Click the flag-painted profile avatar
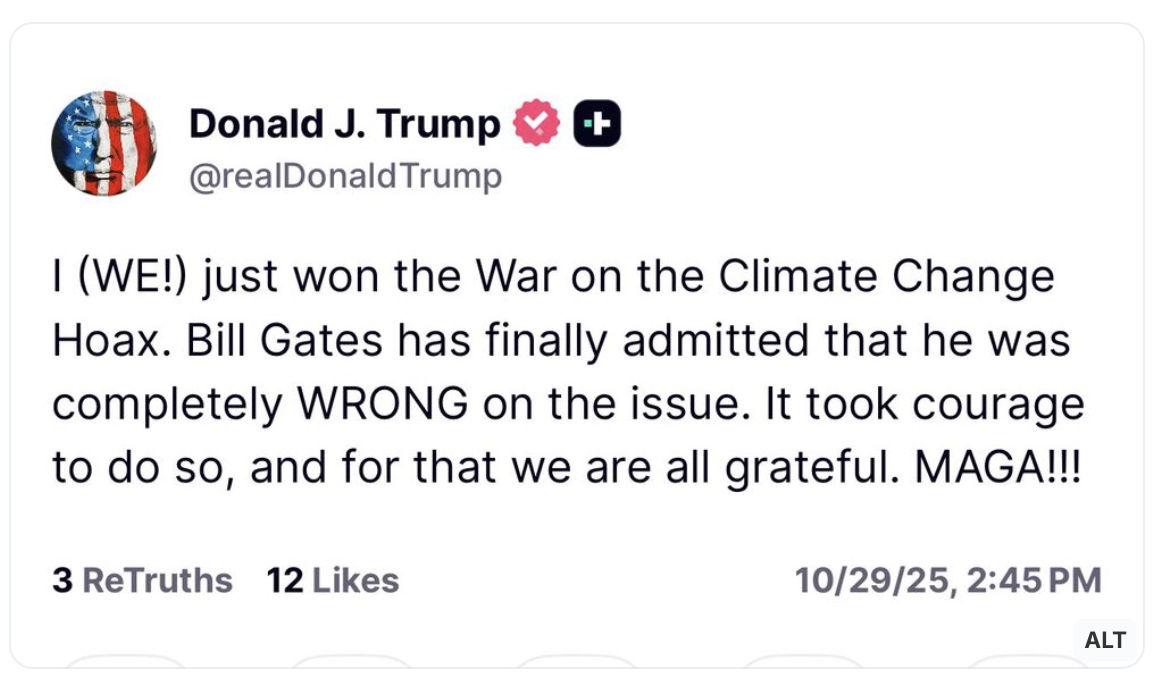The image size is (1160, 682). (x=104, y=143)
